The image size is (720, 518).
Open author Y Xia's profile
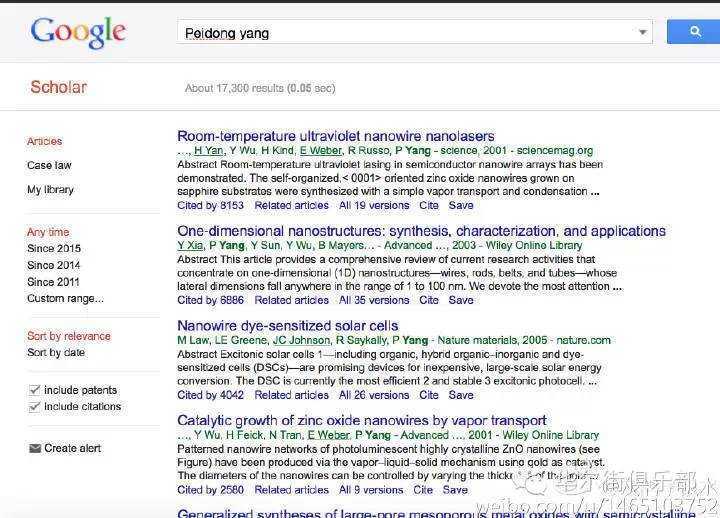(x=190, y=245)
